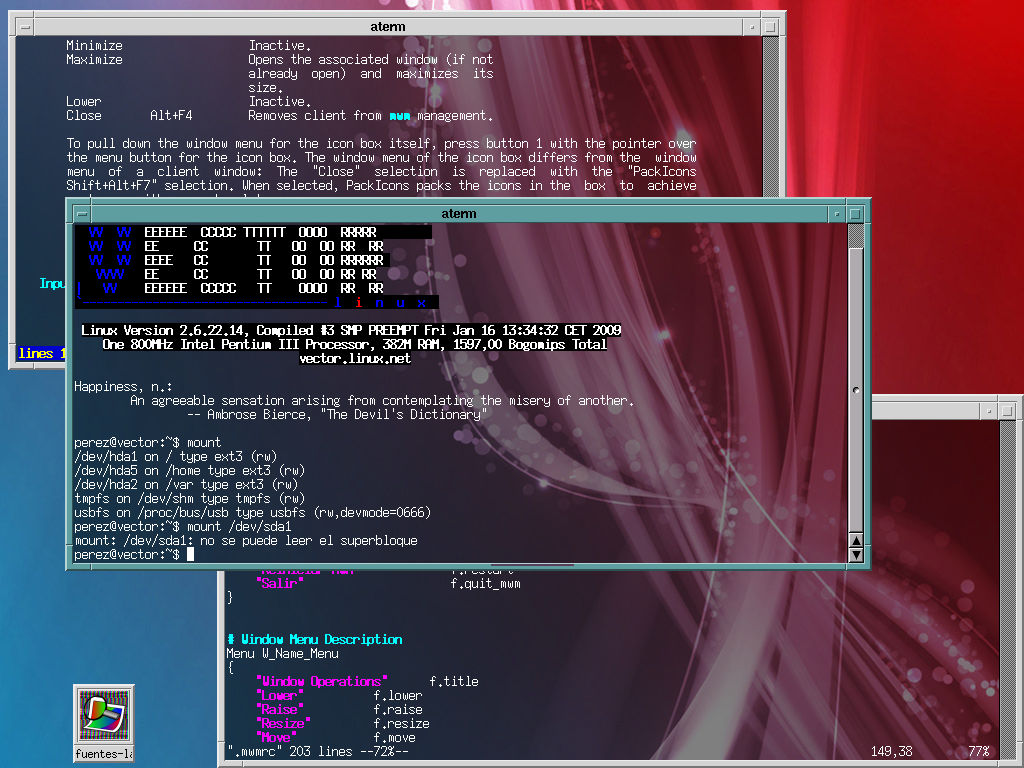Click the "Window Operations" string in editor
The height and width of the screenshot is (768, 1024).
321,681
